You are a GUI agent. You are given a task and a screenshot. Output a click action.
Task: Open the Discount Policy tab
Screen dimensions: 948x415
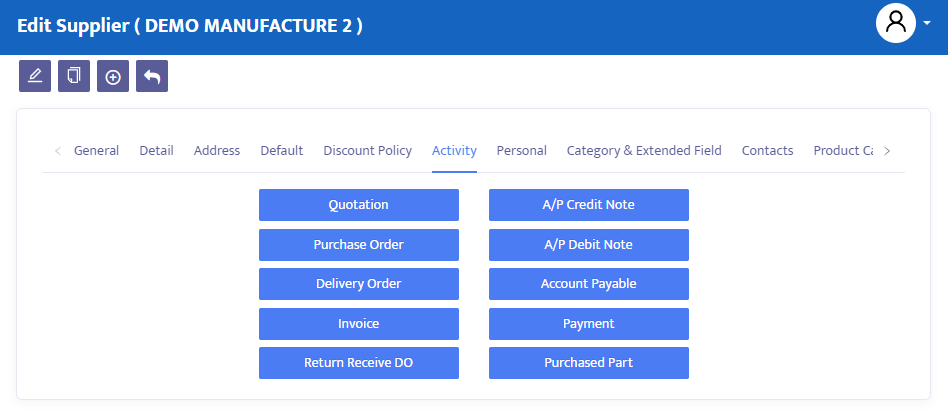coord(367,151)
